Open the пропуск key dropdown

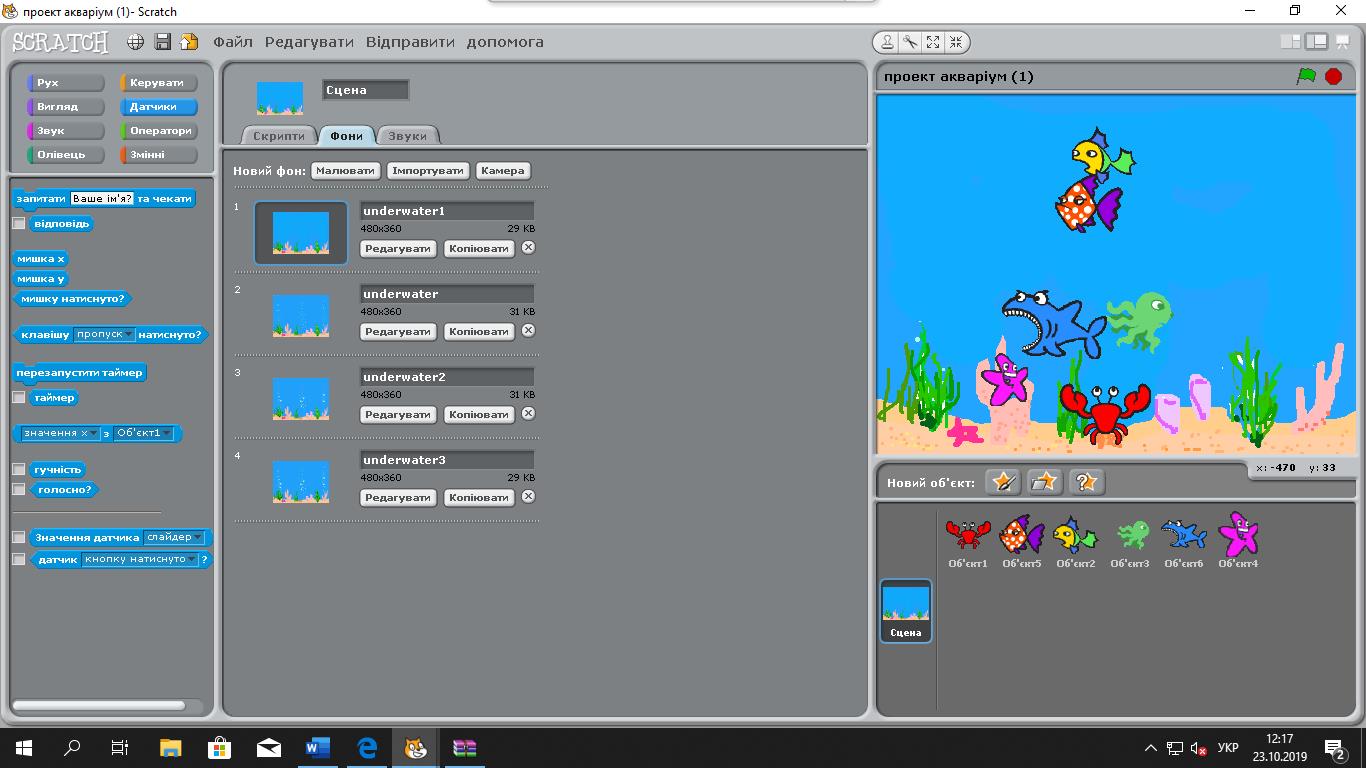pos(104,335)
